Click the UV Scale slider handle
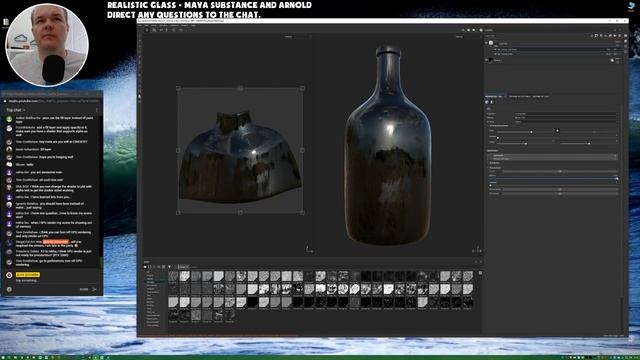This screenshot has height=360, width=640. click(531, 132)
